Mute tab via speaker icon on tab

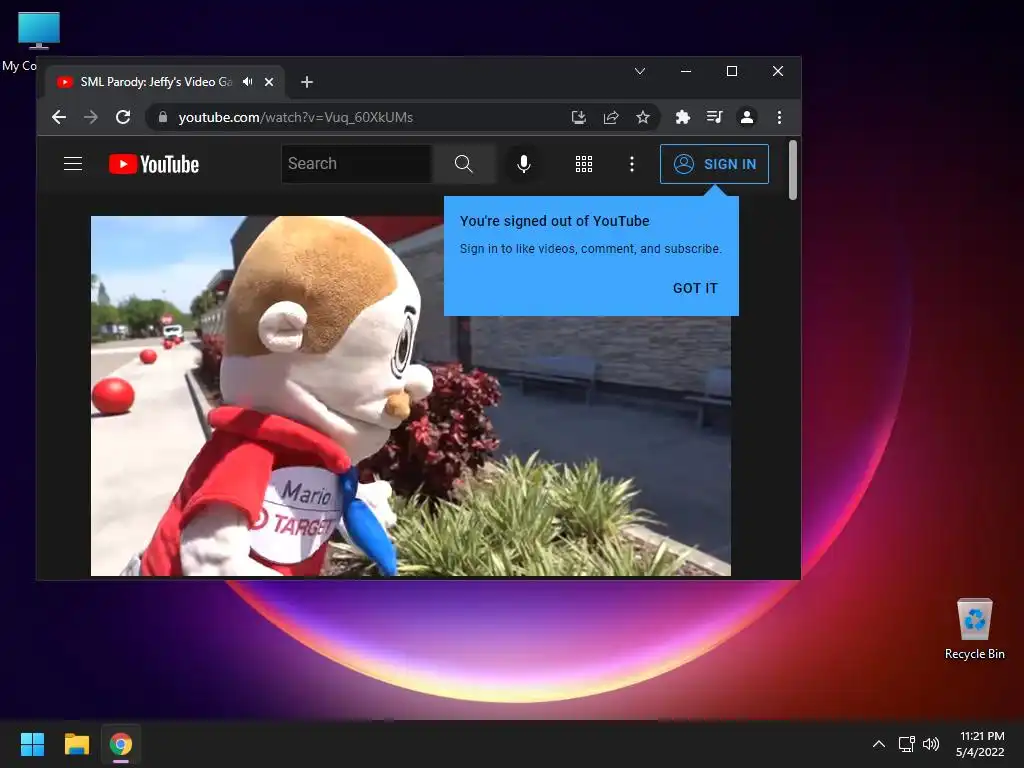[248, 82]
